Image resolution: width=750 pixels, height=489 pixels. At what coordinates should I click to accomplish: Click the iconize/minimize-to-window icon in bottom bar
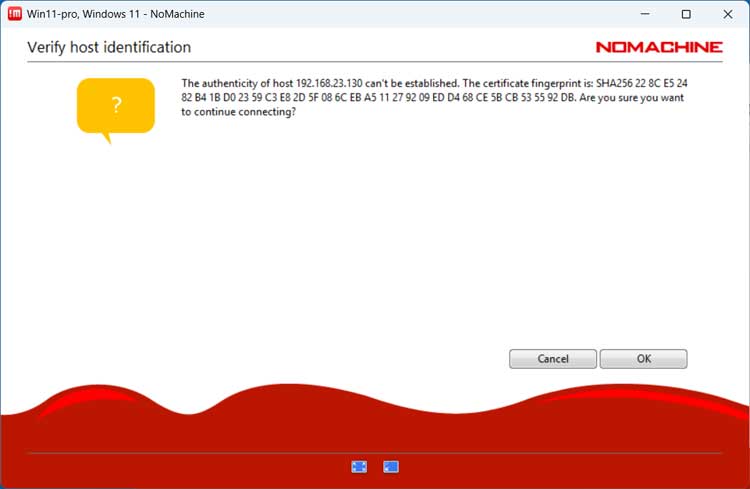391,467
